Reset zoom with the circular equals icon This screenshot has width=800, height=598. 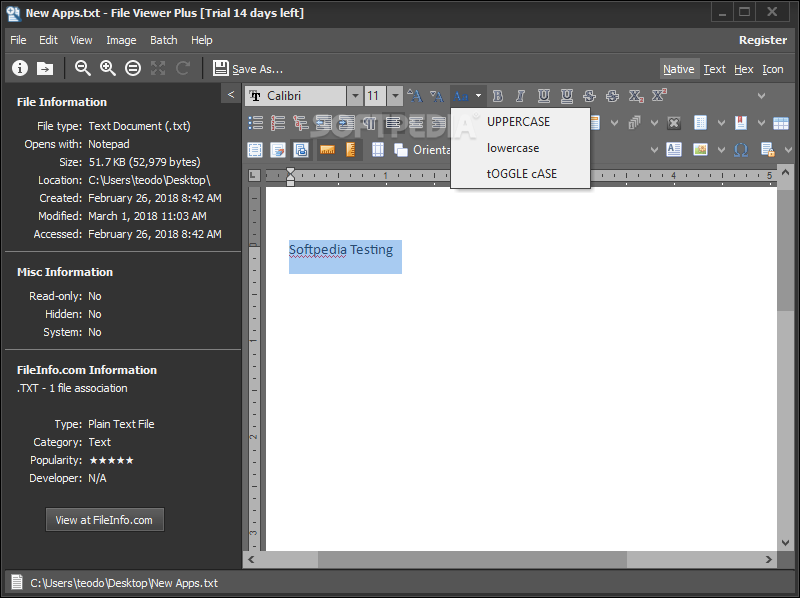point(133,68)
